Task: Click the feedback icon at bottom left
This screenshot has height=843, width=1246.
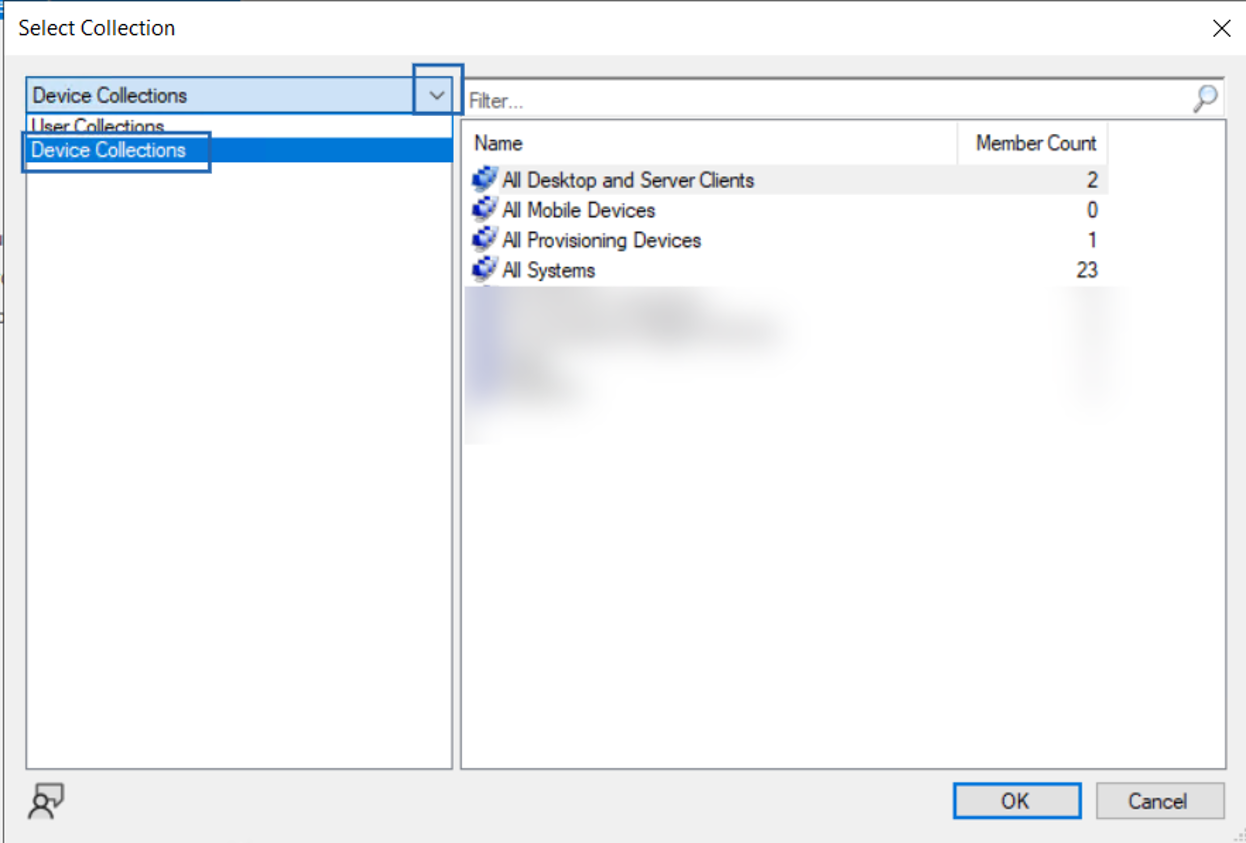Action: tap(46, 801)
